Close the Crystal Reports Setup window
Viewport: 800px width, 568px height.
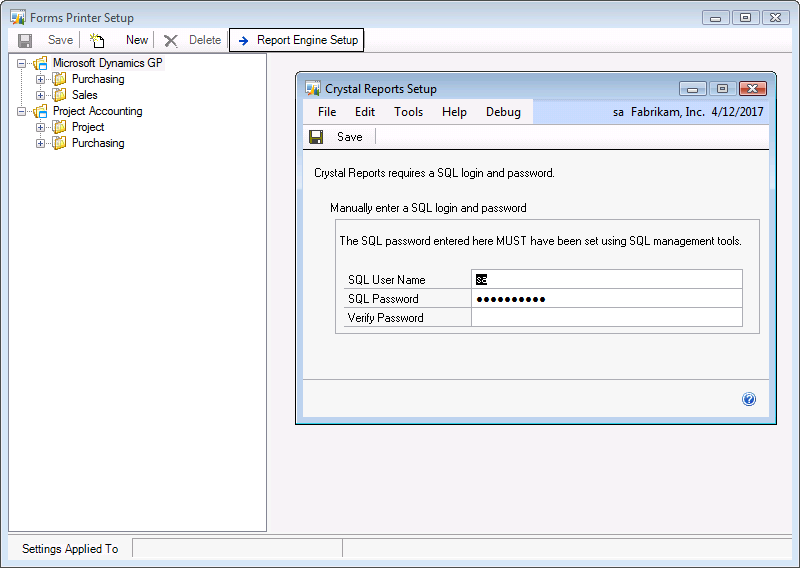click(x=753, y=89)
